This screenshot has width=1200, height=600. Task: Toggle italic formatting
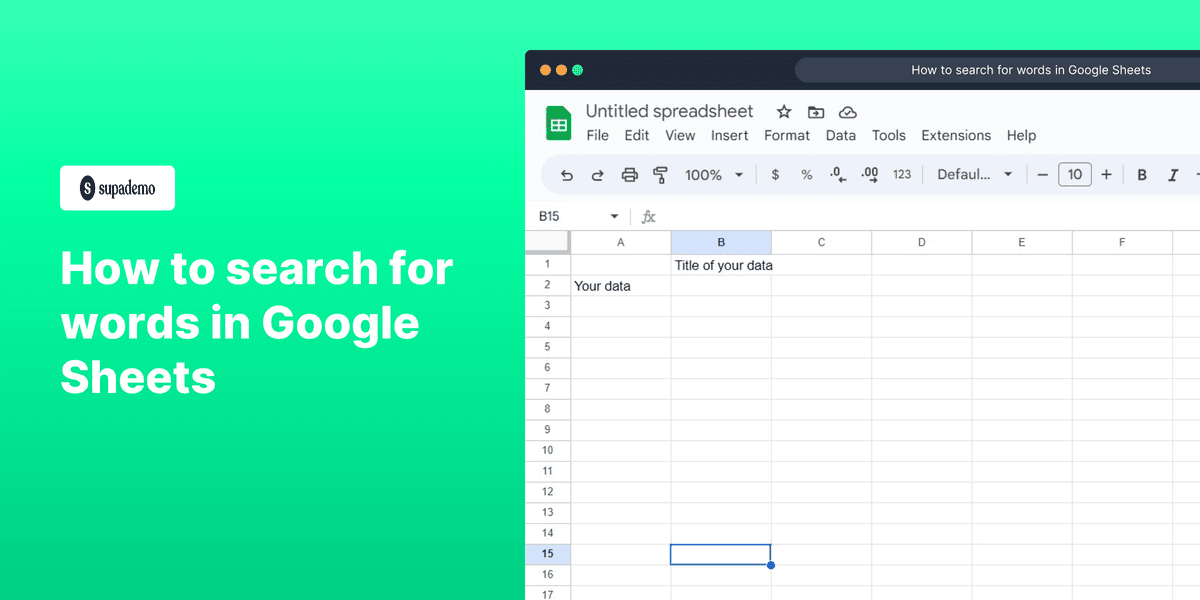[1172, 174]
